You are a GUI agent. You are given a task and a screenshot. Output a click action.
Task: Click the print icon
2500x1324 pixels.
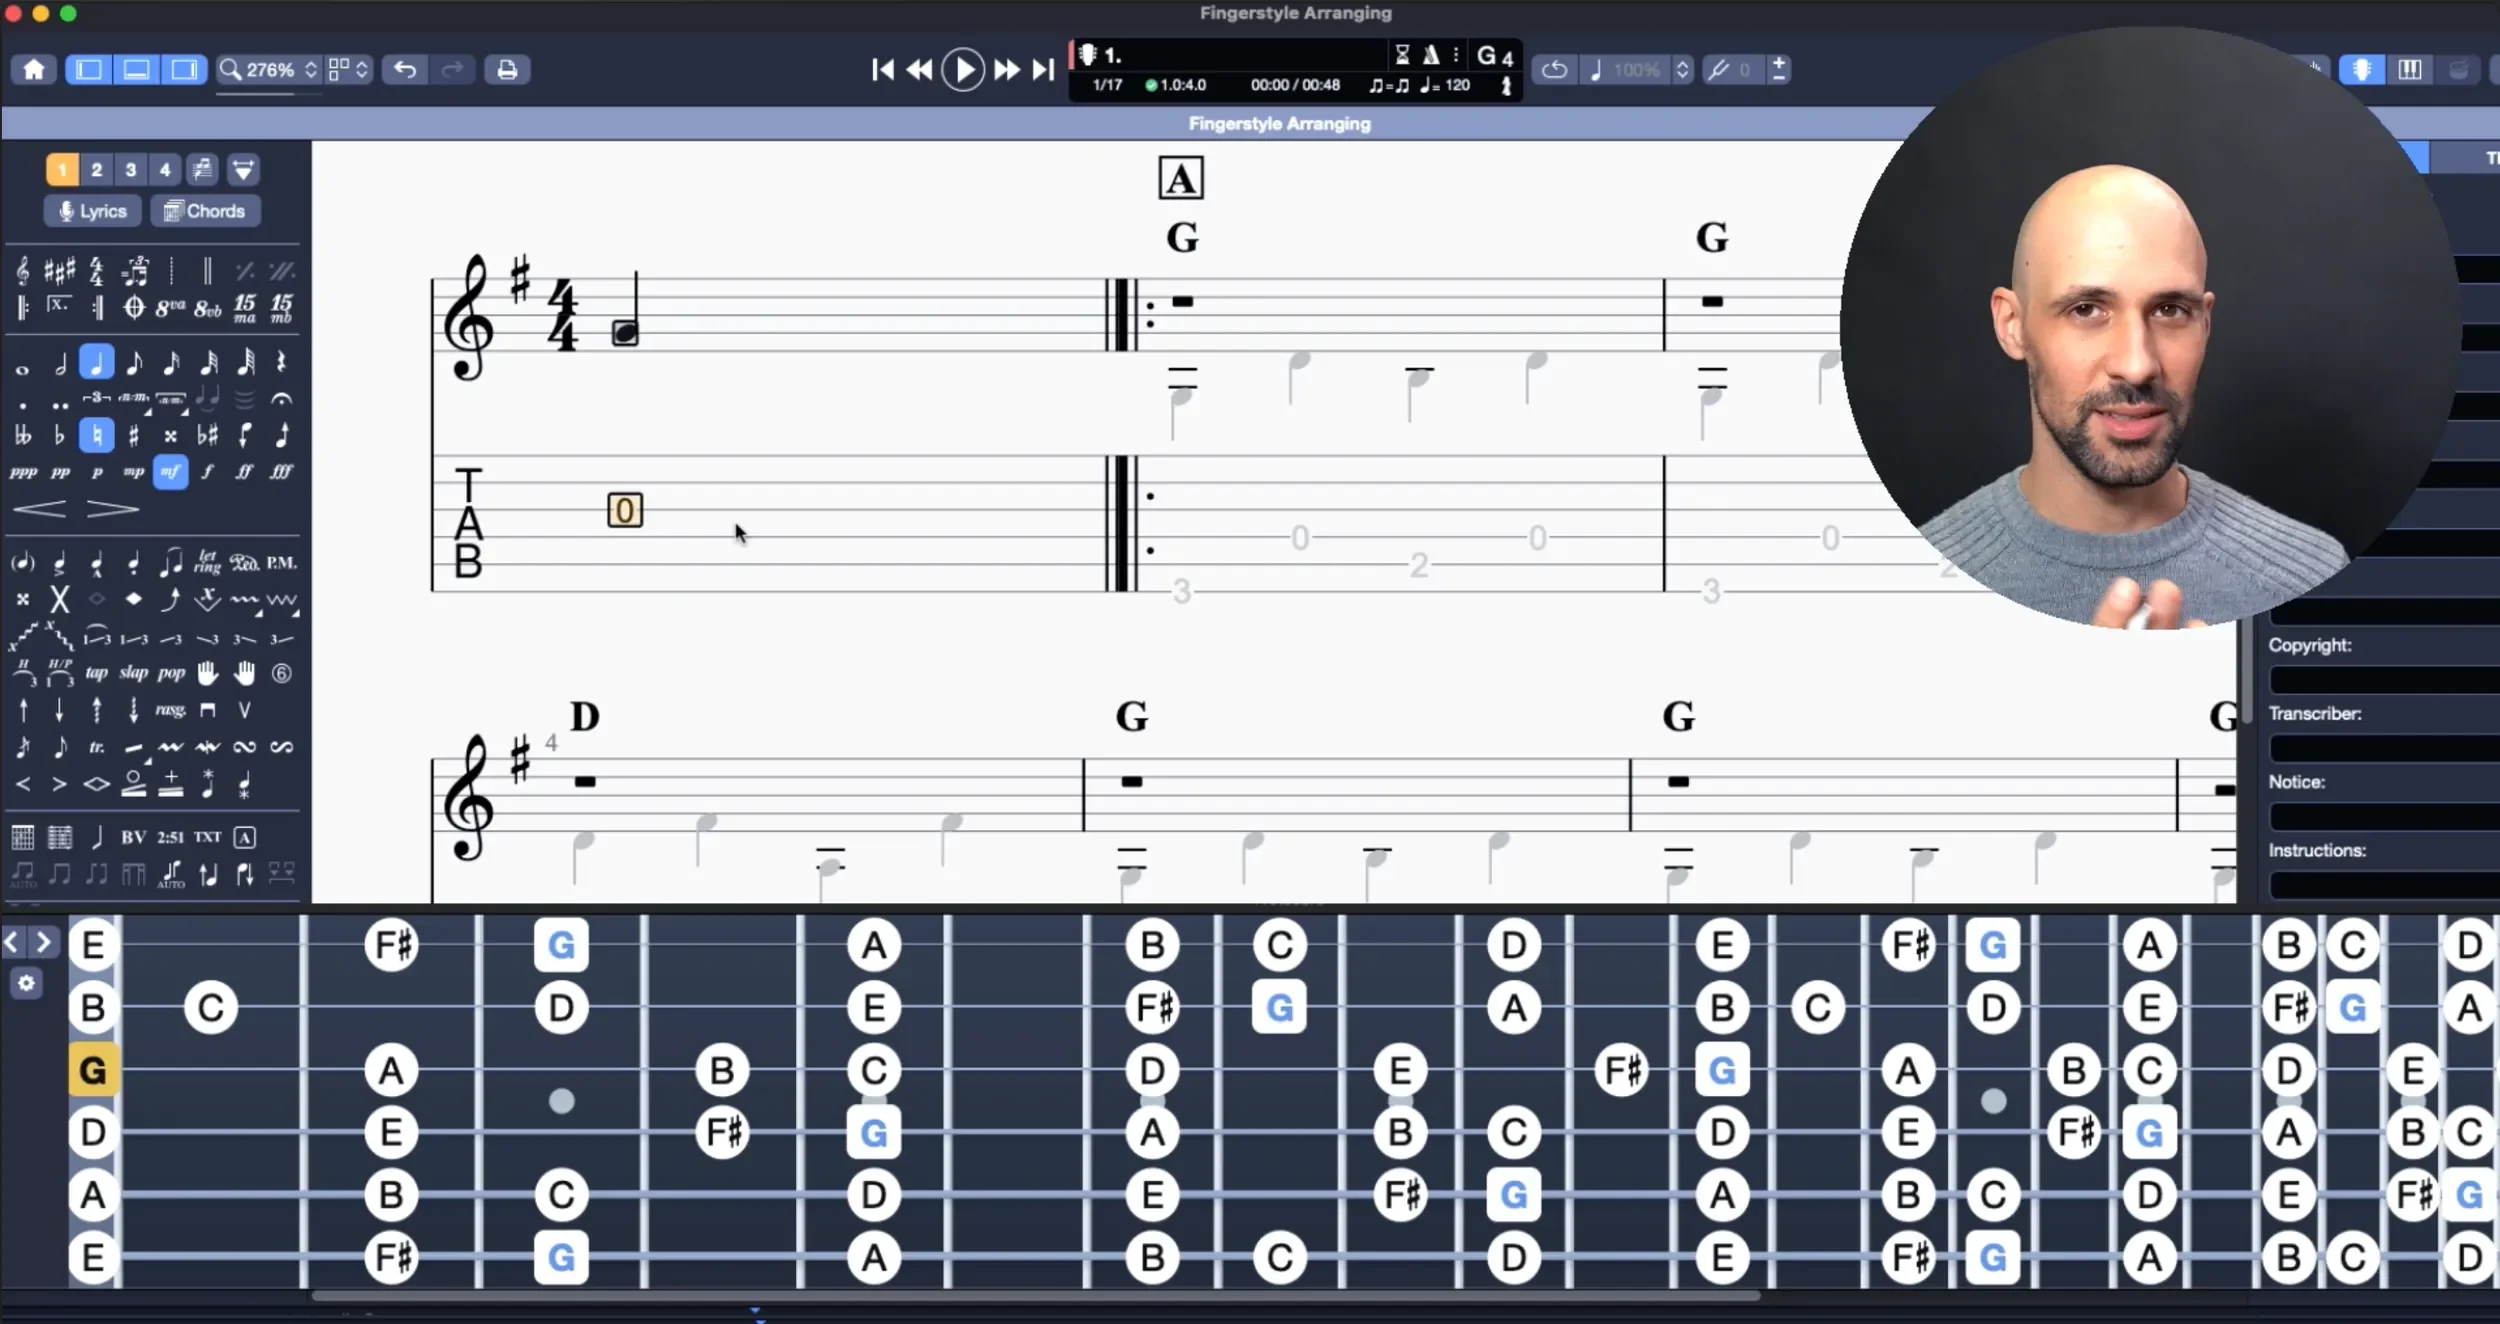tap(507, 69)
